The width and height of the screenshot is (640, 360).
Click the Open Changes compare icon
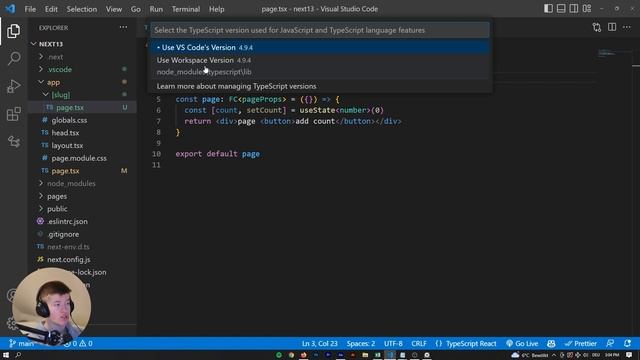pos(597,27)
